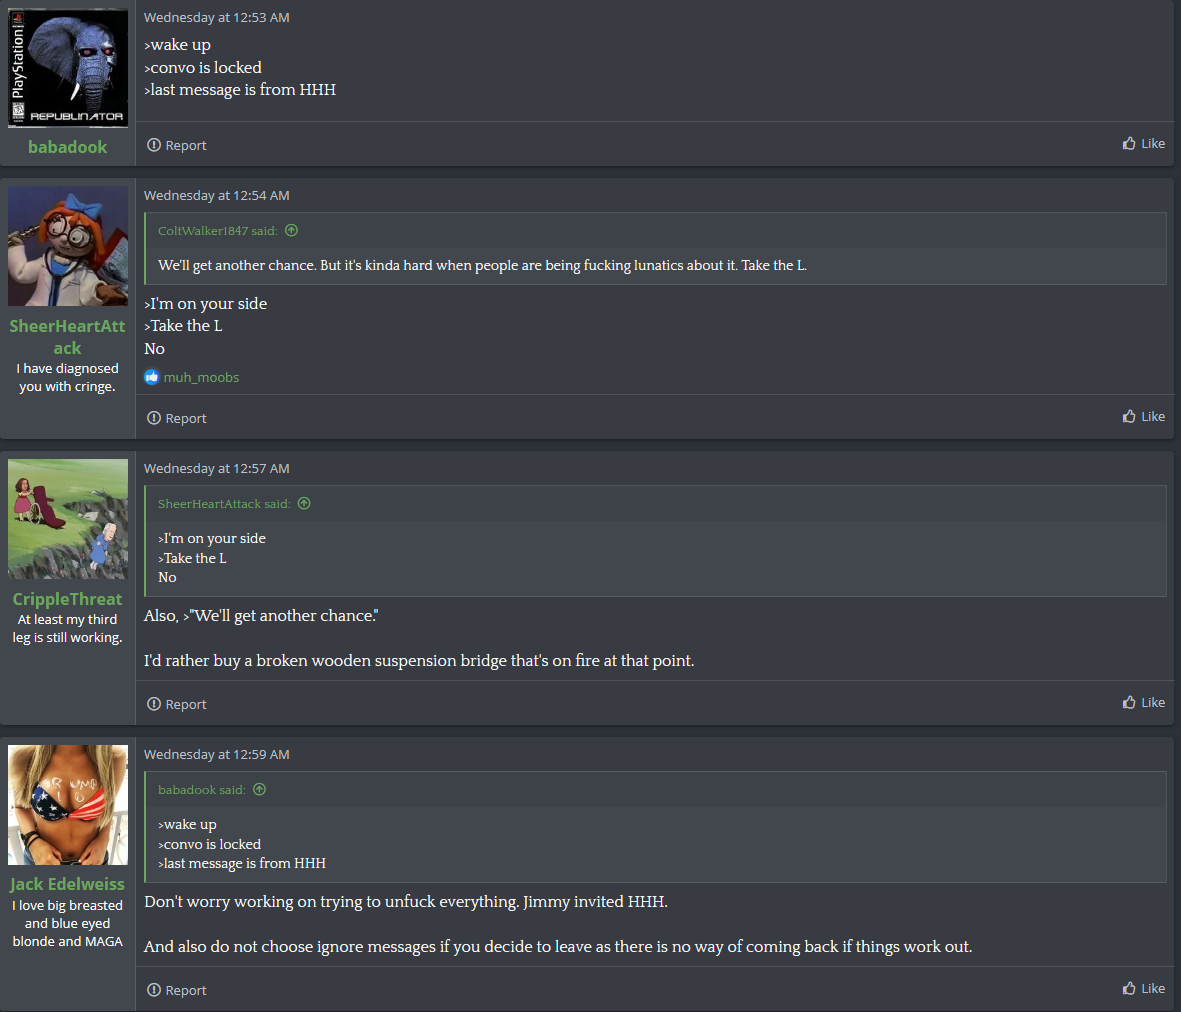Open CrippleThreat's profile via username

68,599
